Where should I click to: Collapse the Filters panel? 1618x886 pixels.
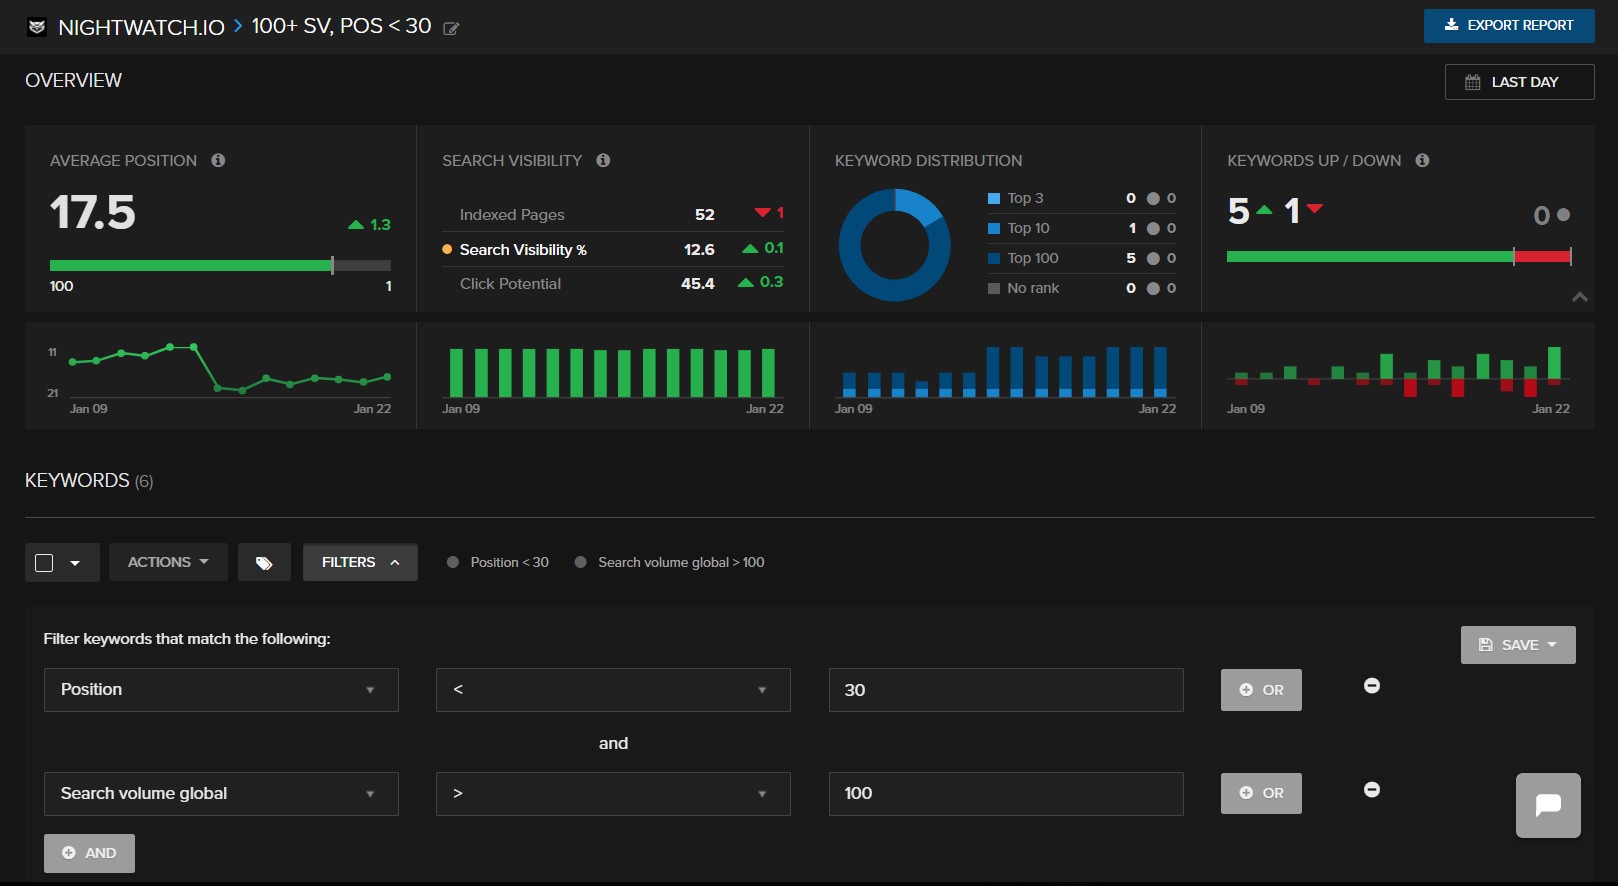[x=360, y=563]
